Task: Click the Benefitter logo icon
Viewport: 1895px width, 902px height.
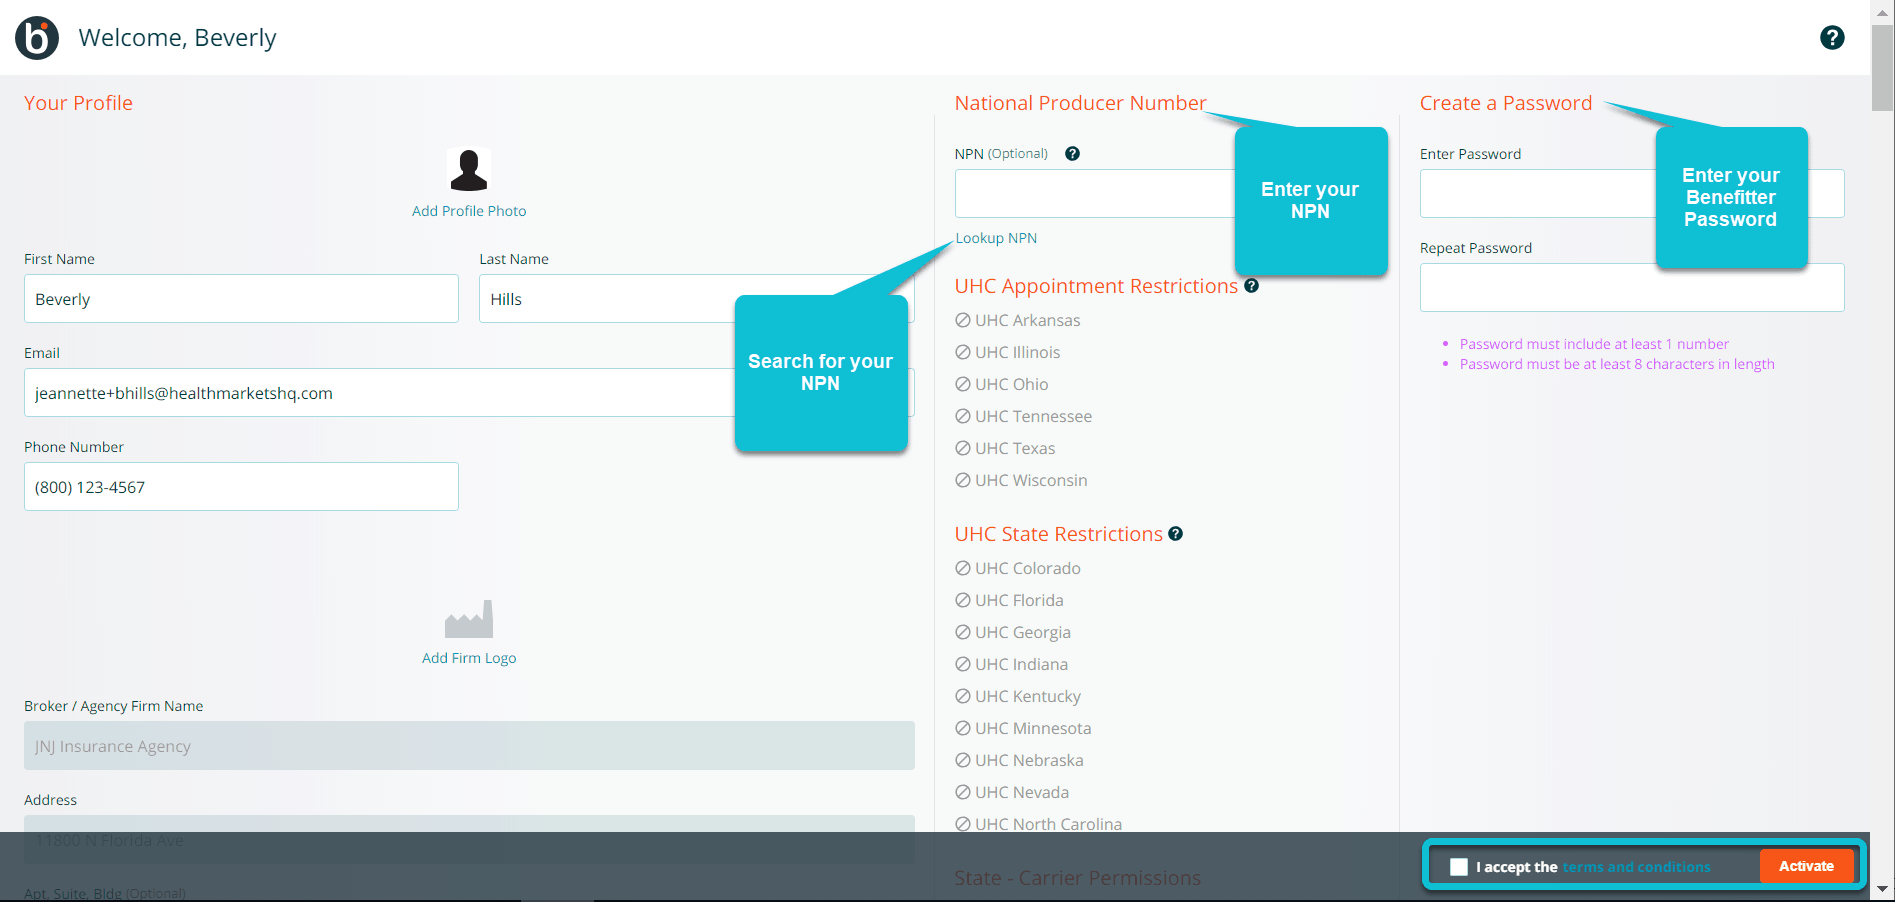Action: [37, 38]
